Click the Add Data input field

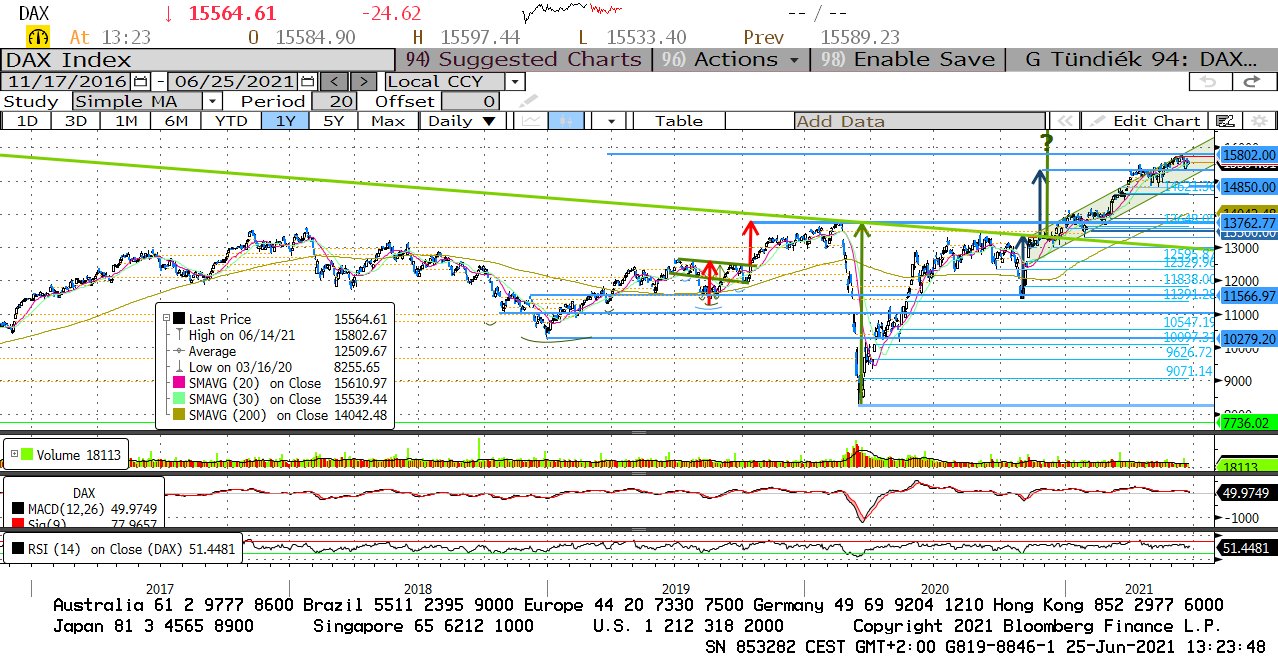coord(920,121)
